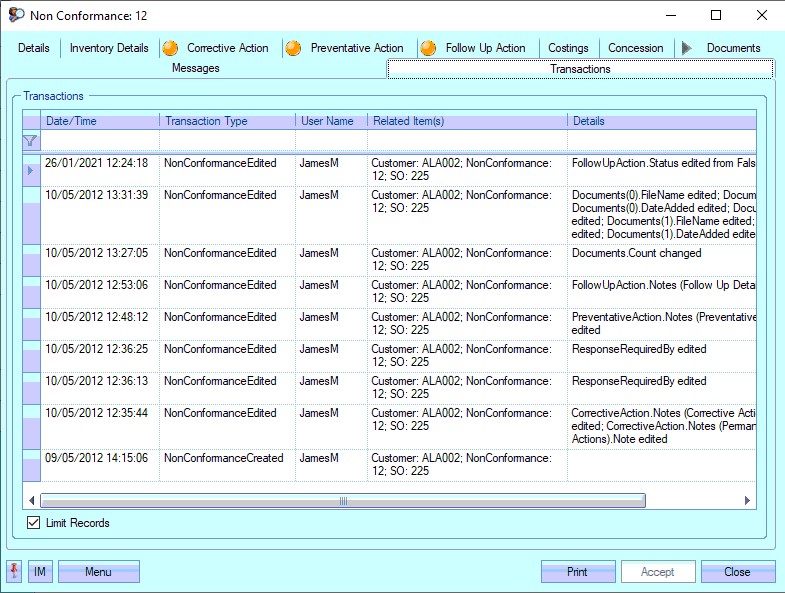The image size is (785, 593).
Task: Click the horizontal scrollbar right arrow
Action: tap(747, 500)
